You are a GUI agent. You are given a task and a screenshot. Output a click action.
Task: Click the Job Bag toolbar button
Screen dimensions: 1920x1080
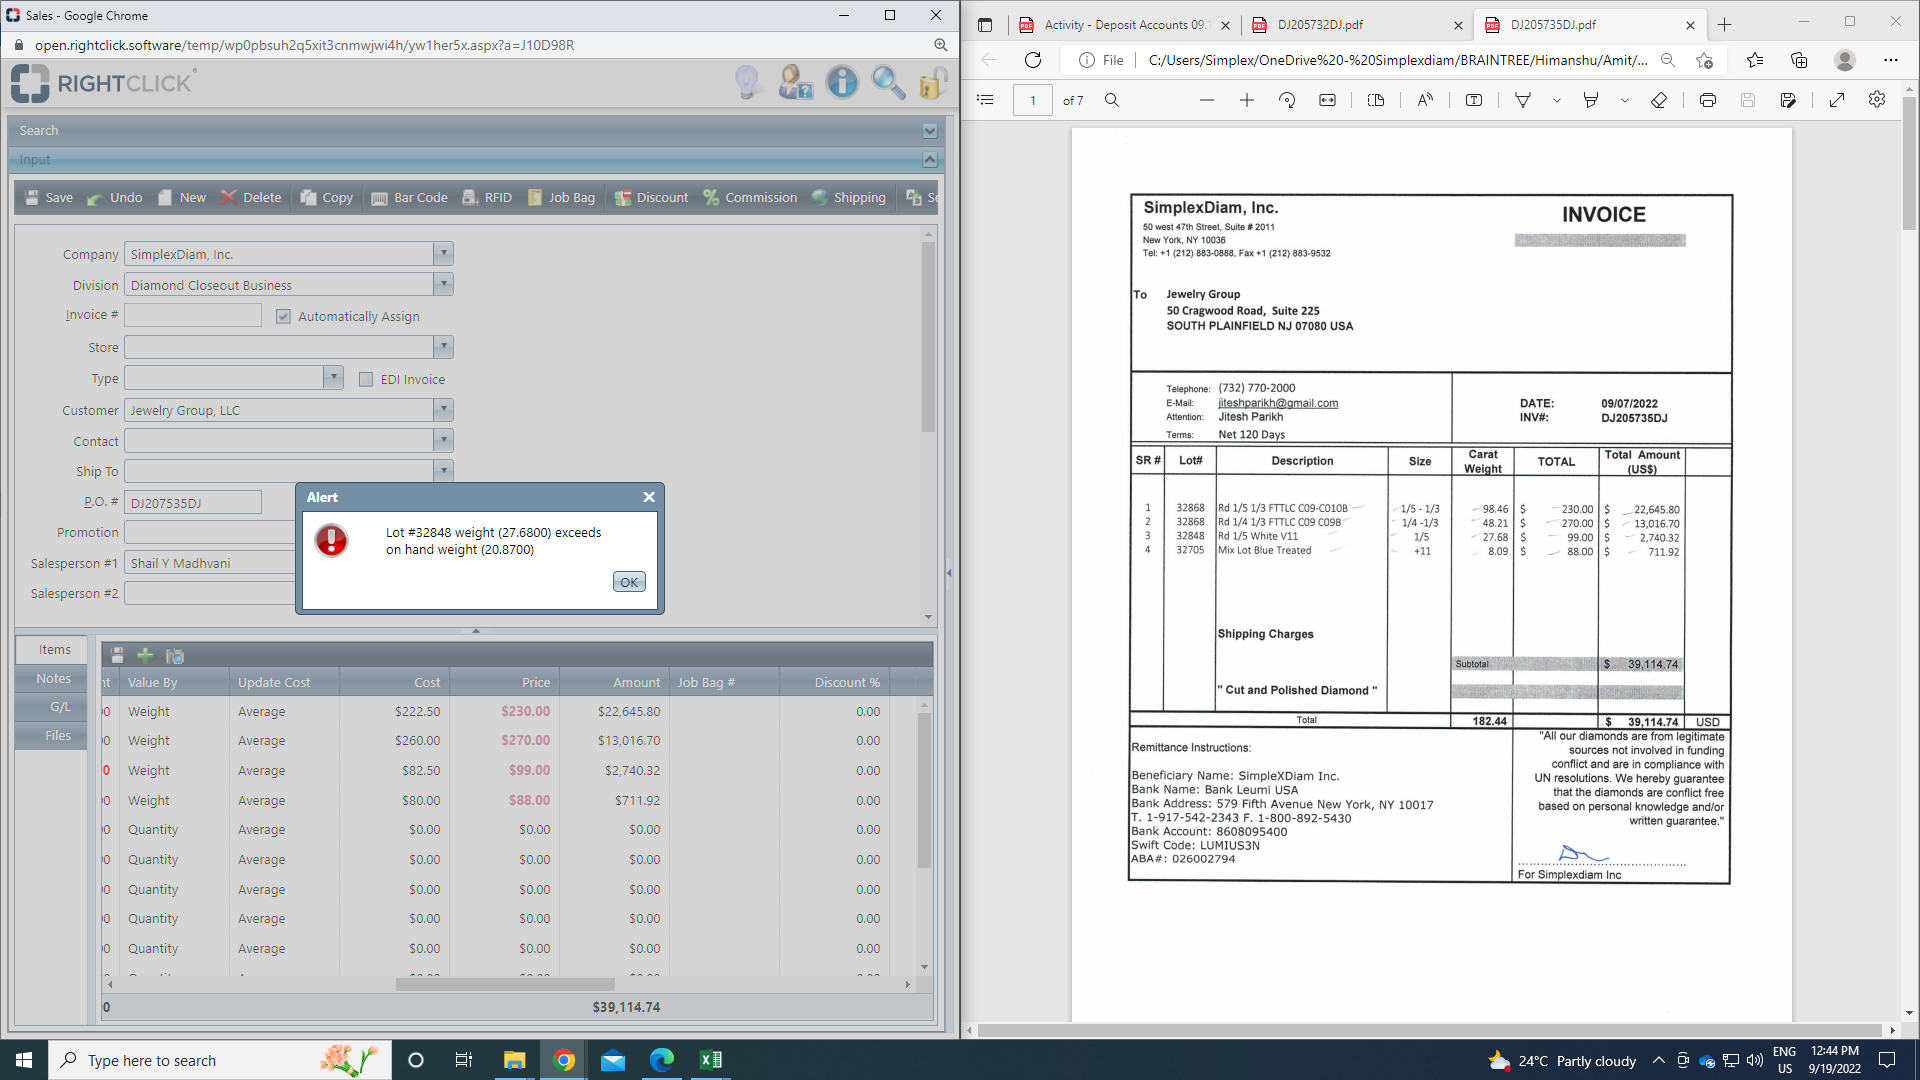tap(561, 198)
